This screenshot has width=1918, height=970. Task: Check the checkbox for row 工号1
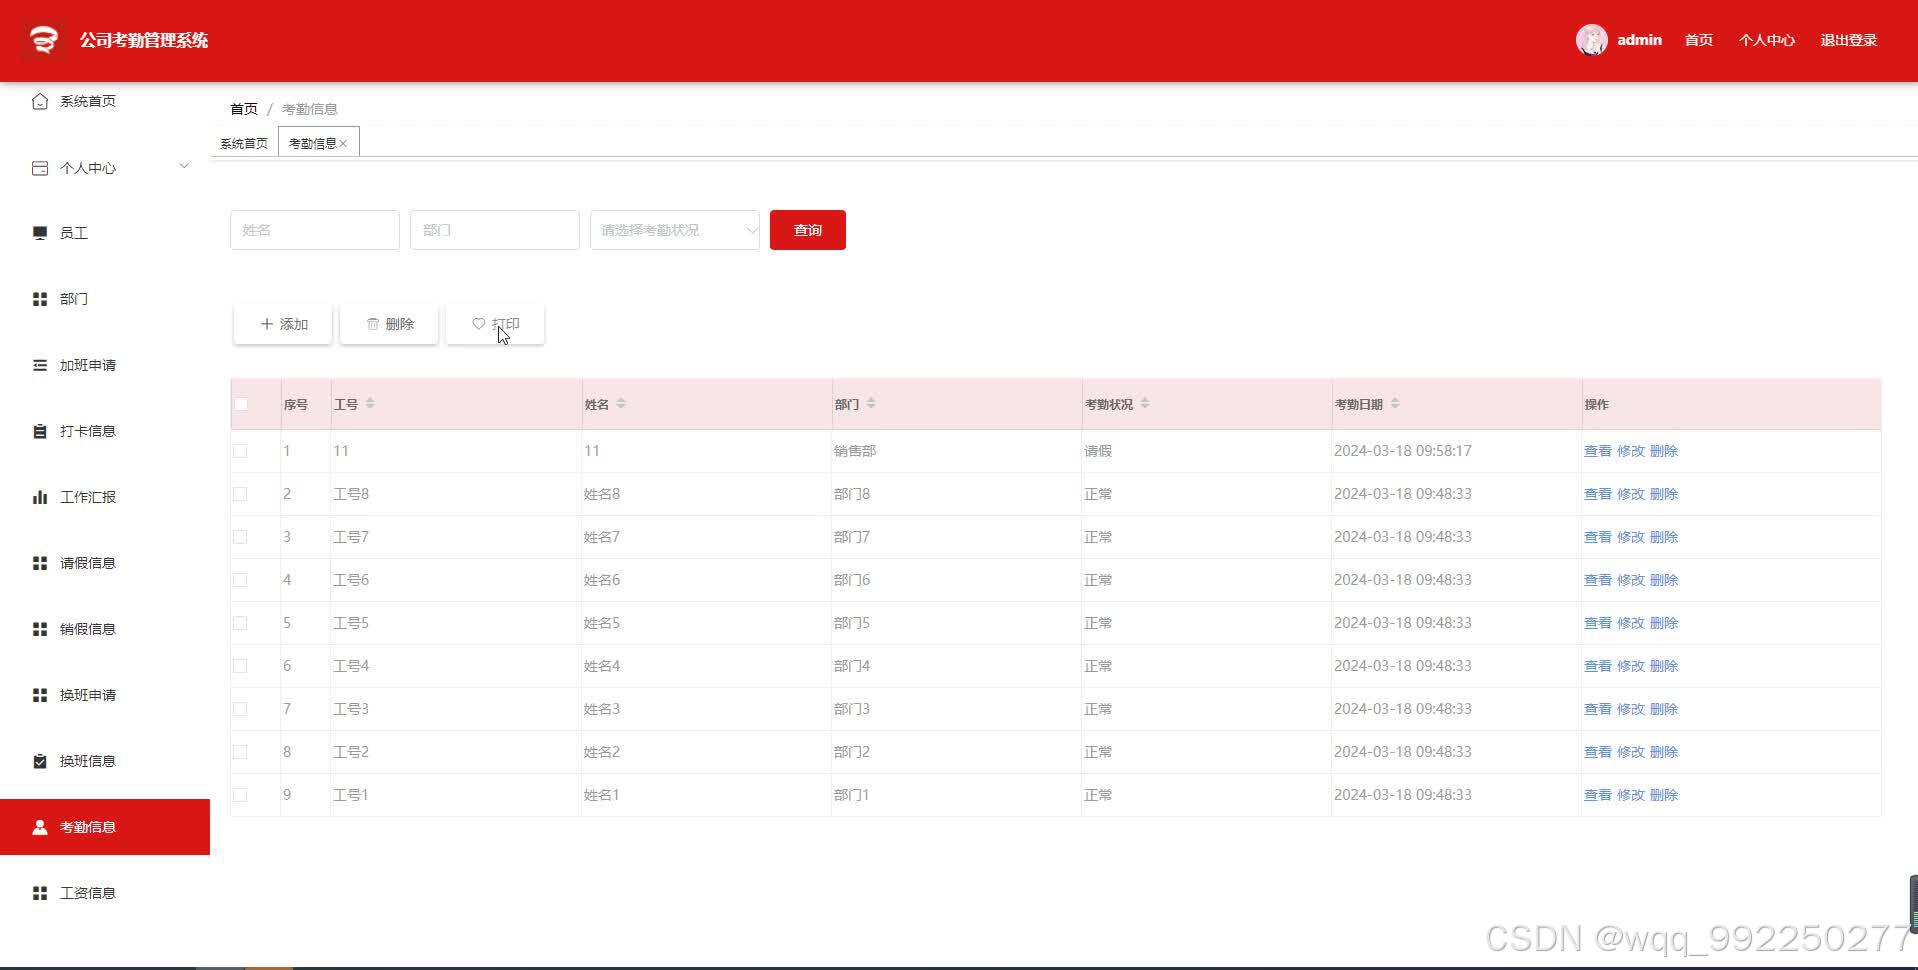click(x=240, y=795)
